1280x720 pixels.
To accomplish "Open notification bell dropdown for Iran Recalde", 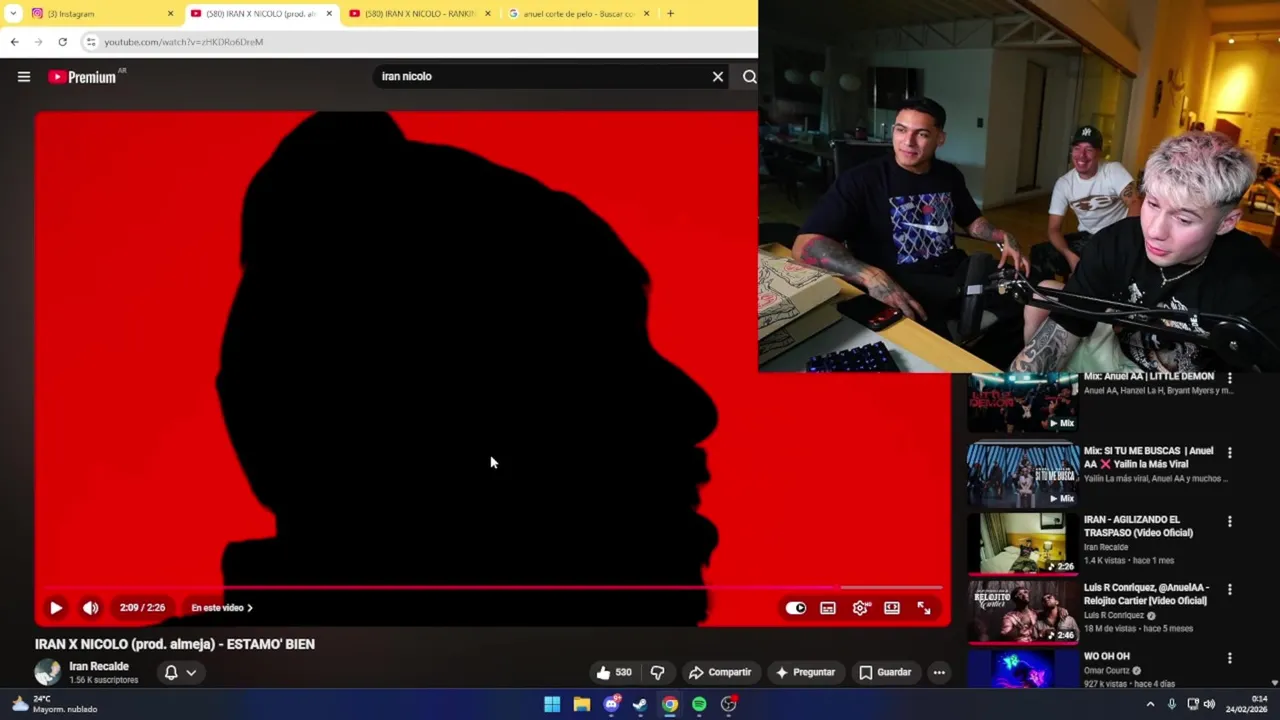I will [x=180, y=673].
